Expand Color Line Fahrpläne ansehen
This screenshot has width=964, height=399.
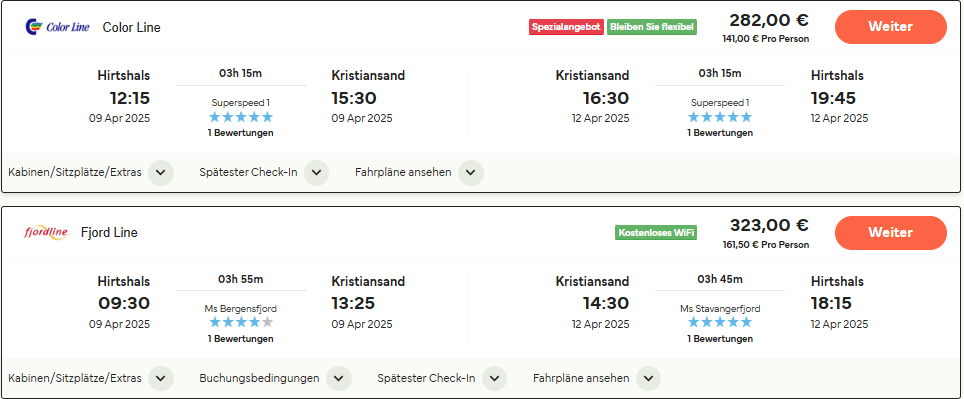tap(470, 173)
